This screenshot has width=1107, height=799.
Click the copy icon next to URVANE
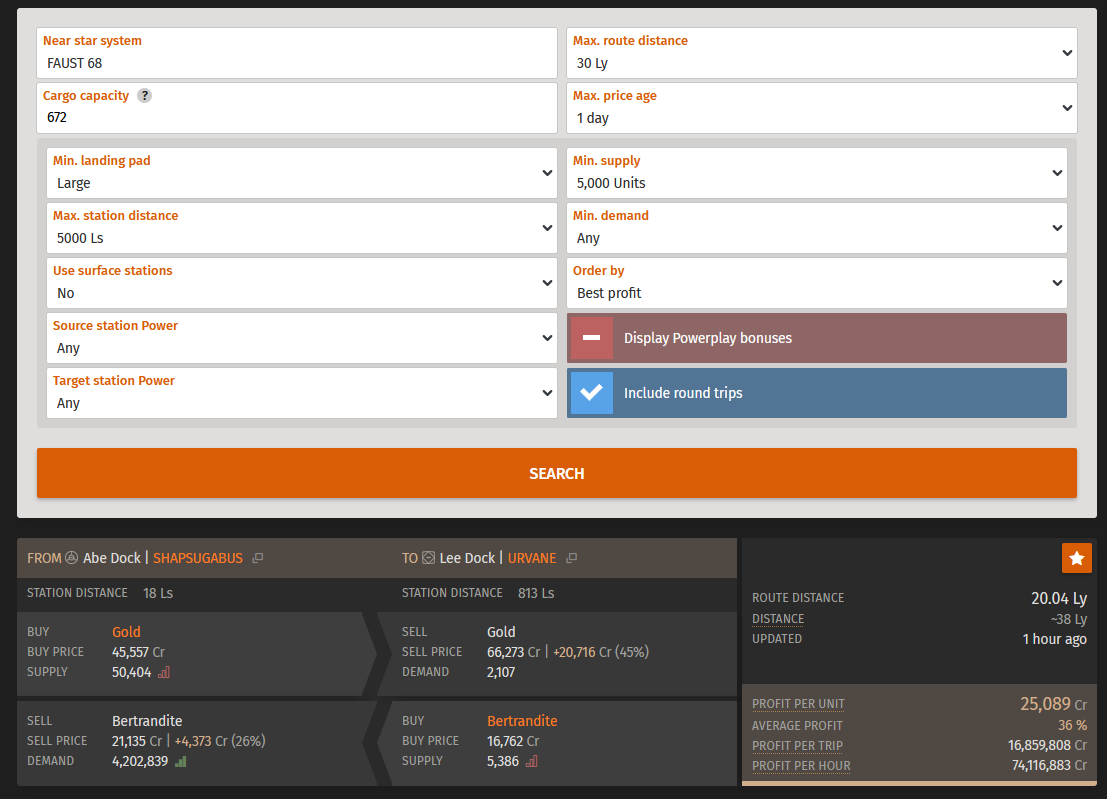click(571, 558)
